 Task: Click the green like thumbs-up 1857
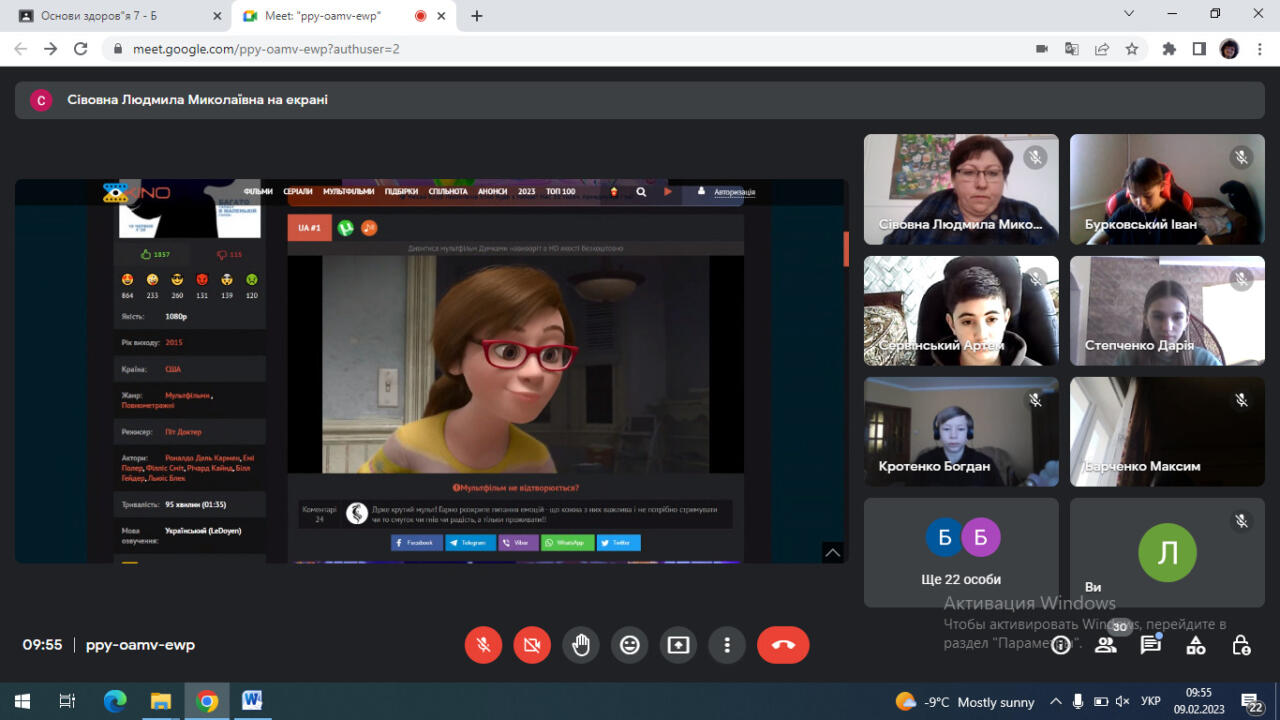(155, 255)
